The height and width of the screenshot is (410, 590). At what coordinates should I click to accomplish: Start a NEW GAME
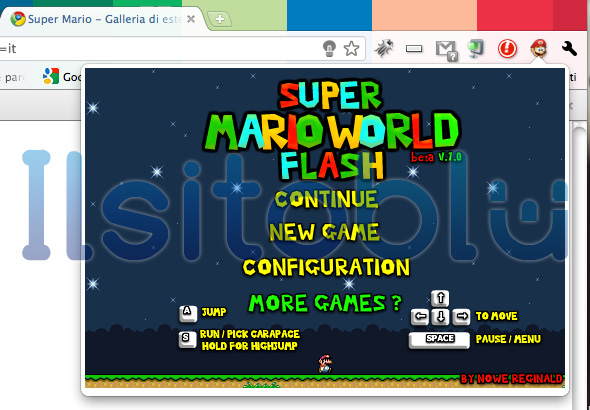(x=324, y=232)
